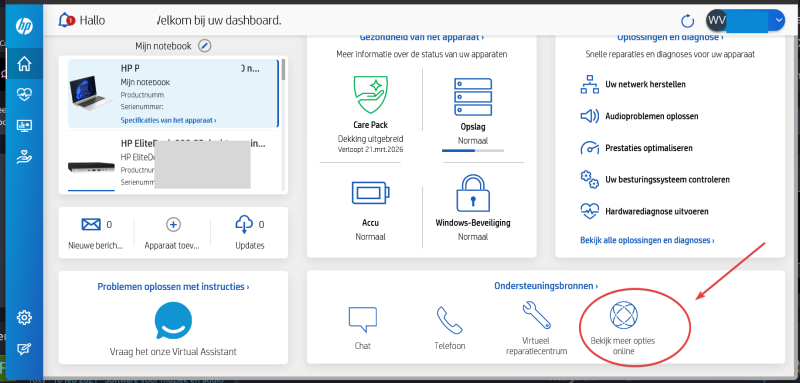The image size is (800, 383).
Task: Open Bekijk meer opties online globe icon
Action: click(624, 314)
